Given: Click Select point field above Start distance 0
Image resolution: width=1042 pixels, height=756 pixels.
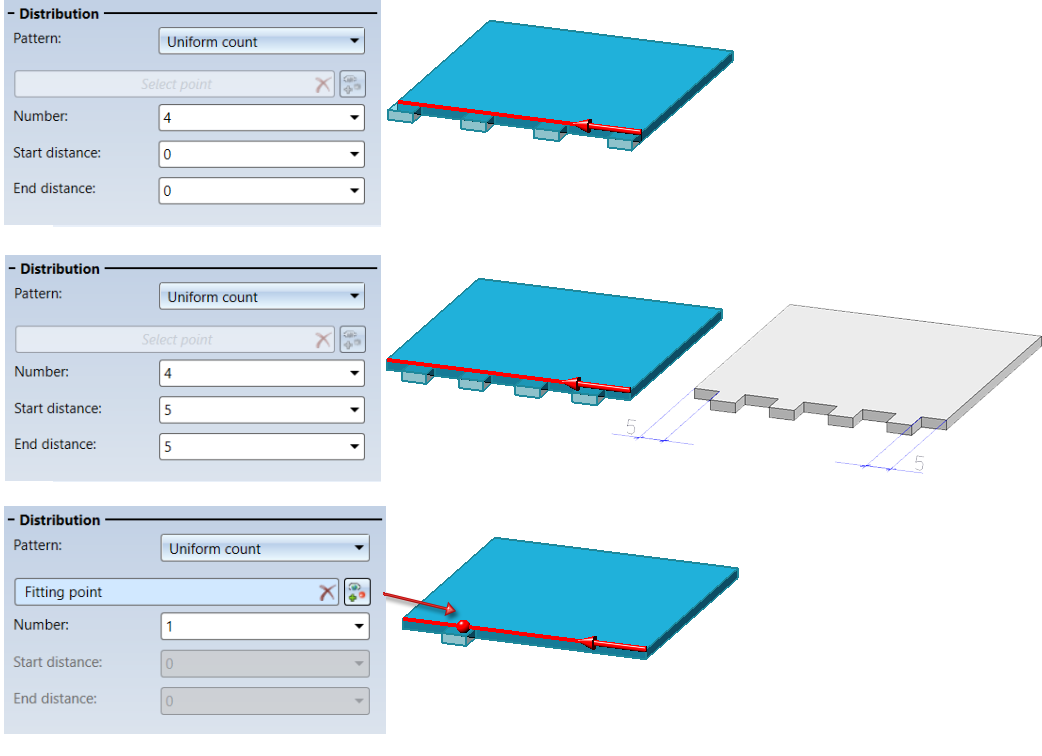Looking at the screenshot, I should coord(174,84).
